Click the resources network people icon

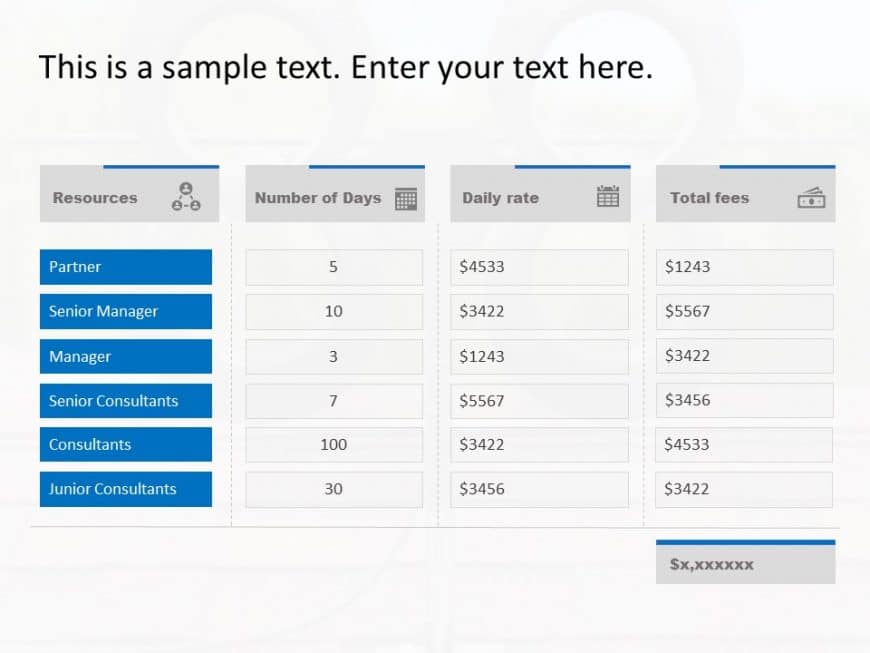(x=186, y=197)
